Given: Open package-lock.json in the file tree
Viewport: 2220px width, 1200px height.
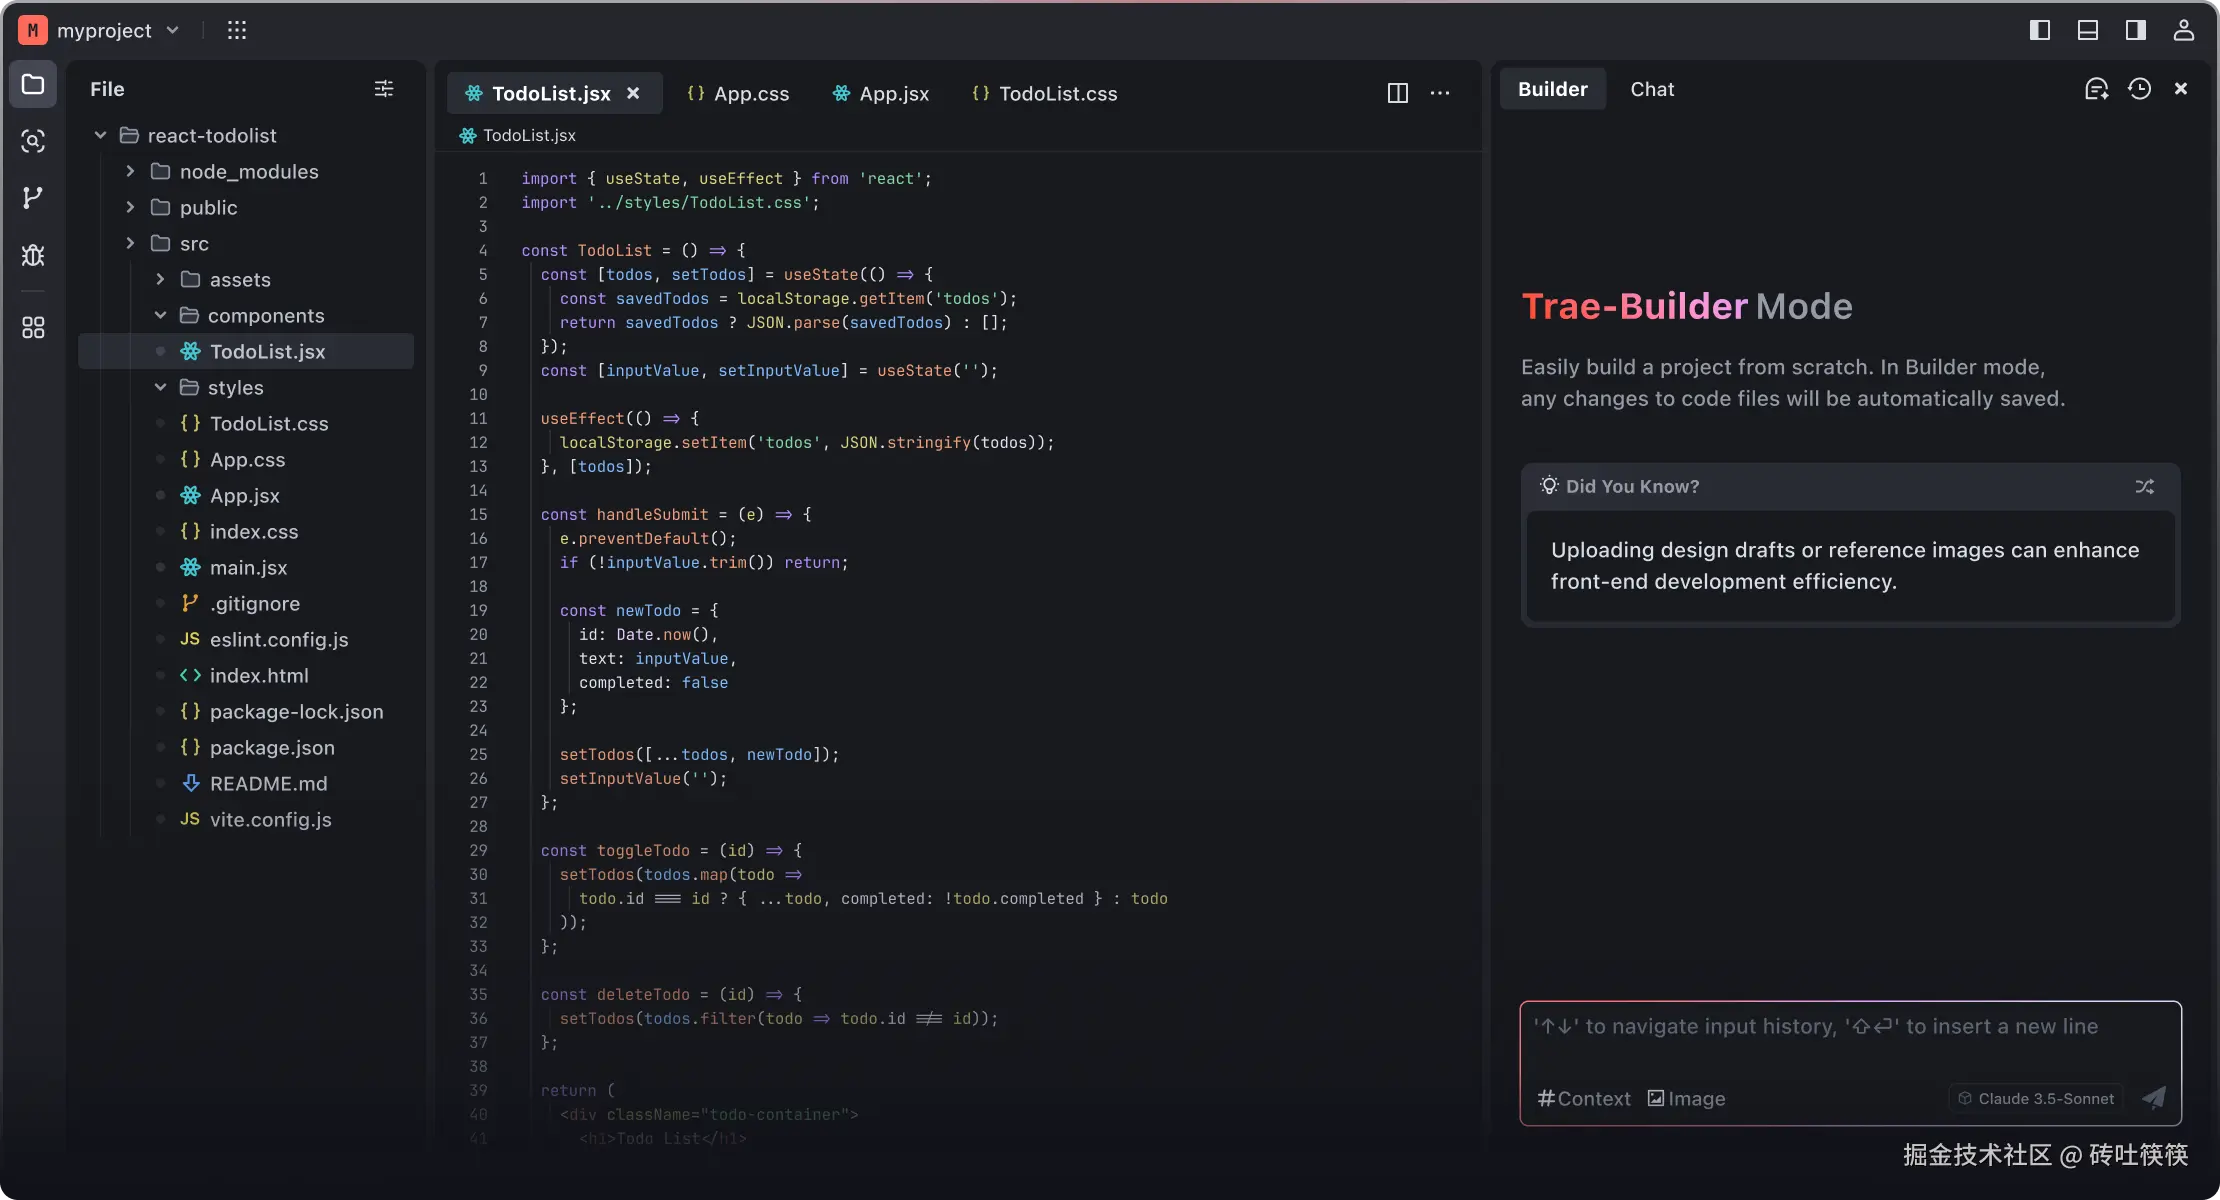Looking at the screenshot, I should [246, 711].
